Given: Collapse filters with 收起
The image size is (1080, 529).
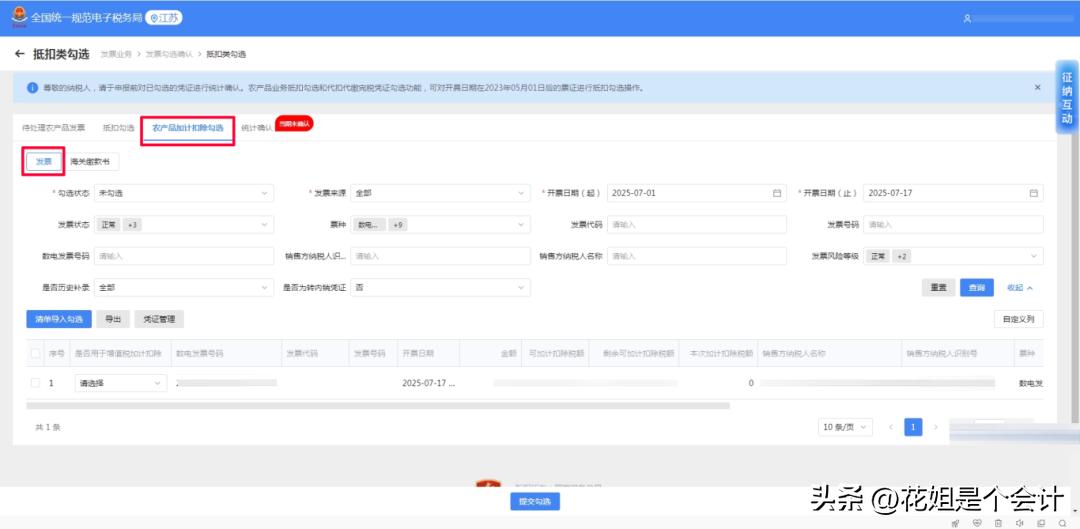Looking at the screenshot, I should point(1020,288).
